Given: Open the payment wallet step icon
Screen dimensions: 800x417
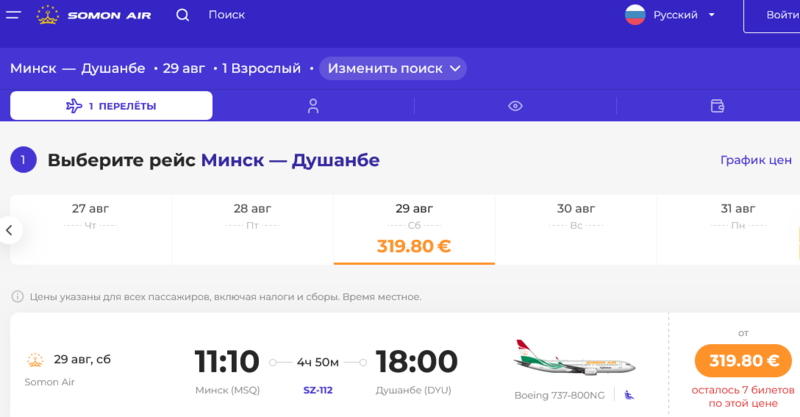Looking at the screenshot, I should point(717,106).
